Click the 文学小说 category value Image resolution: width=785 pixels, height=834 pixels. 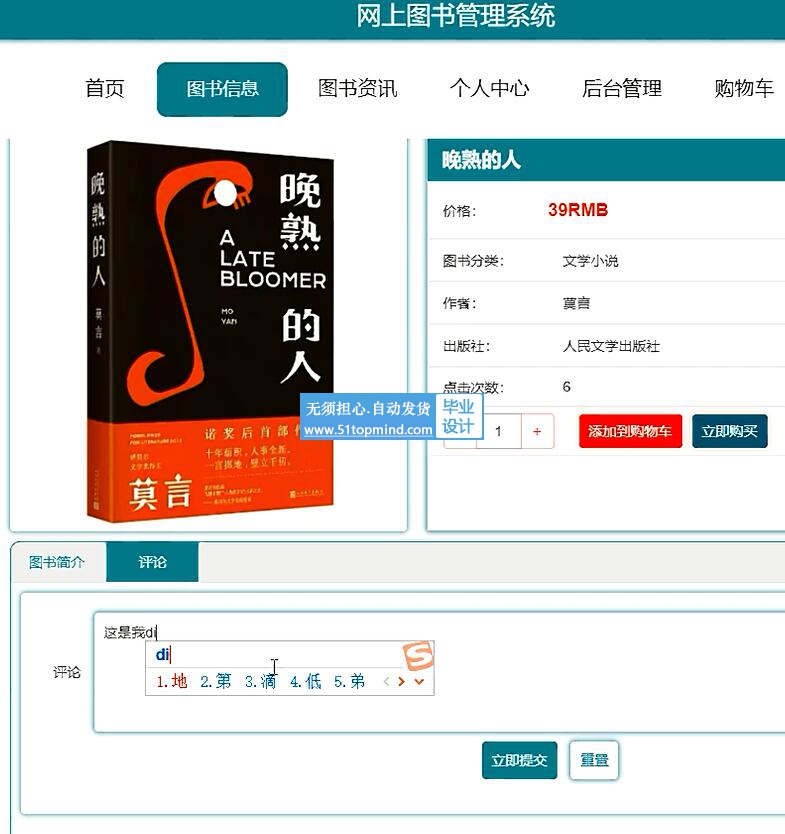(x=590, y=261)
